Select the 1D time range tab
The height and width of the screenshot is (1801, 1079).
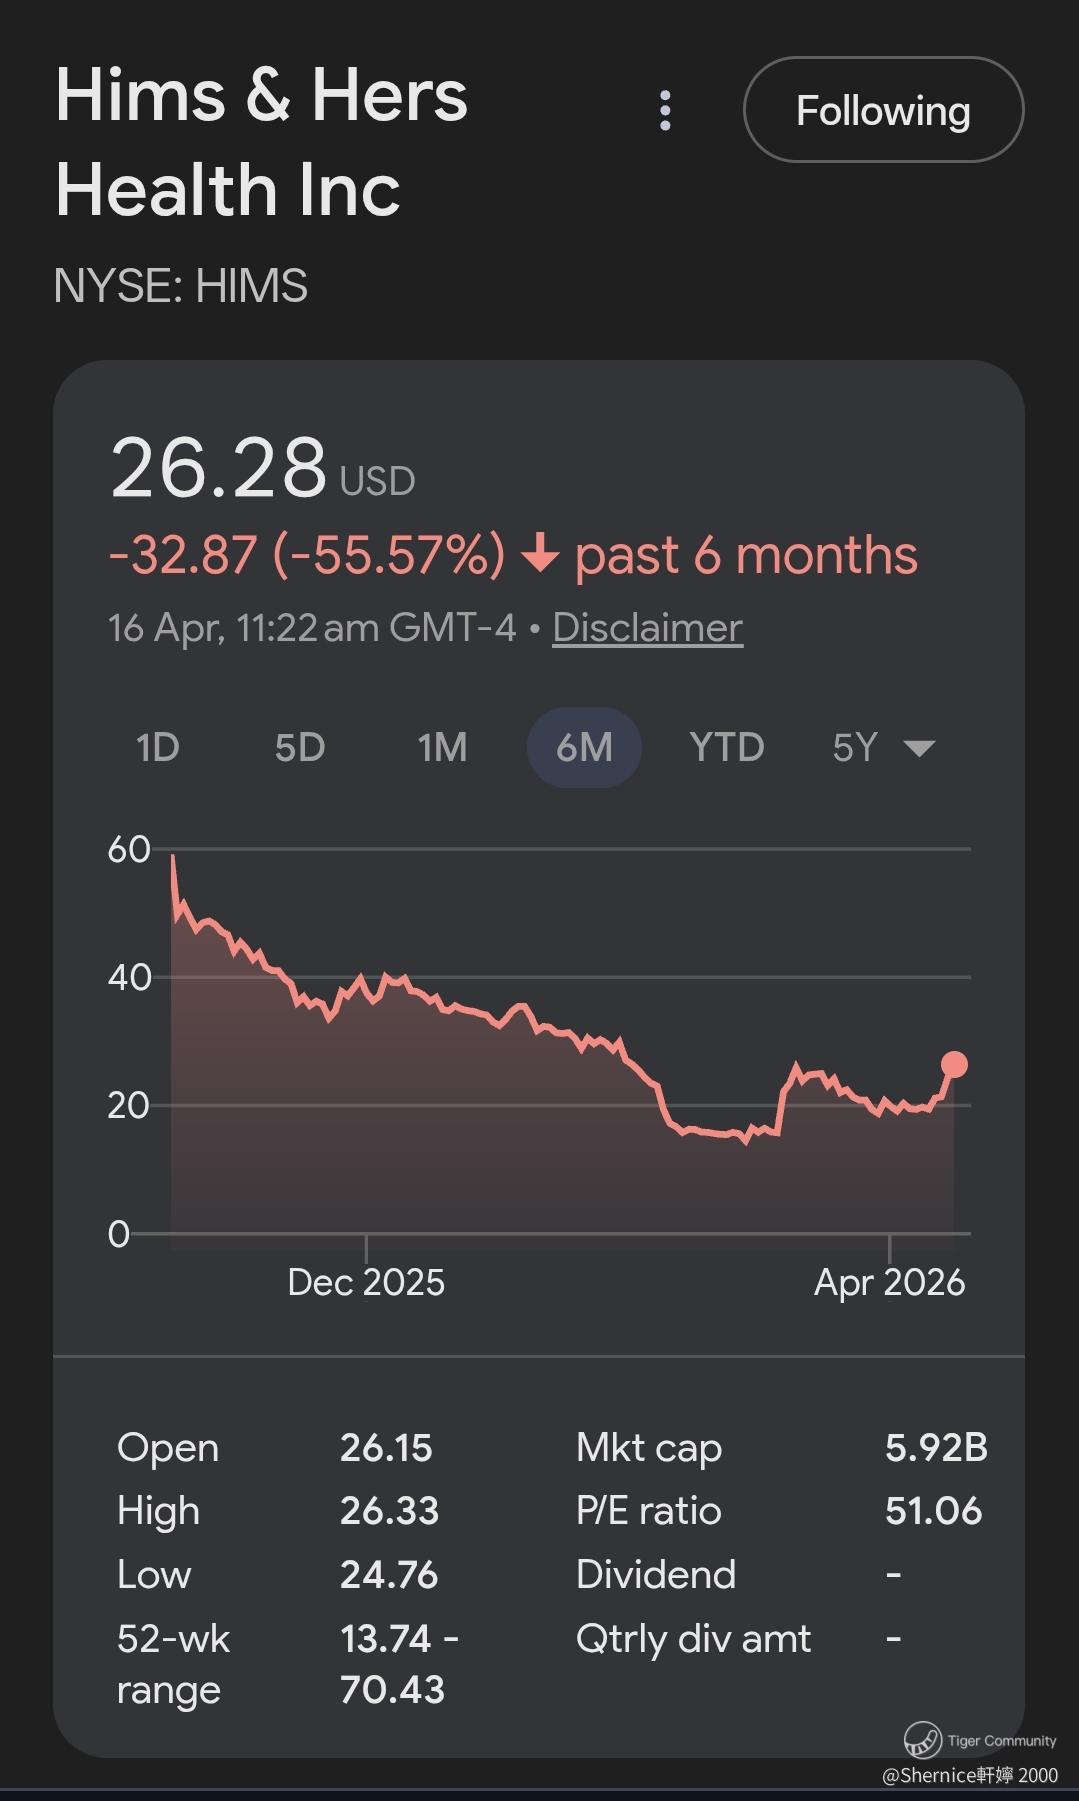[x=158, y=747]
